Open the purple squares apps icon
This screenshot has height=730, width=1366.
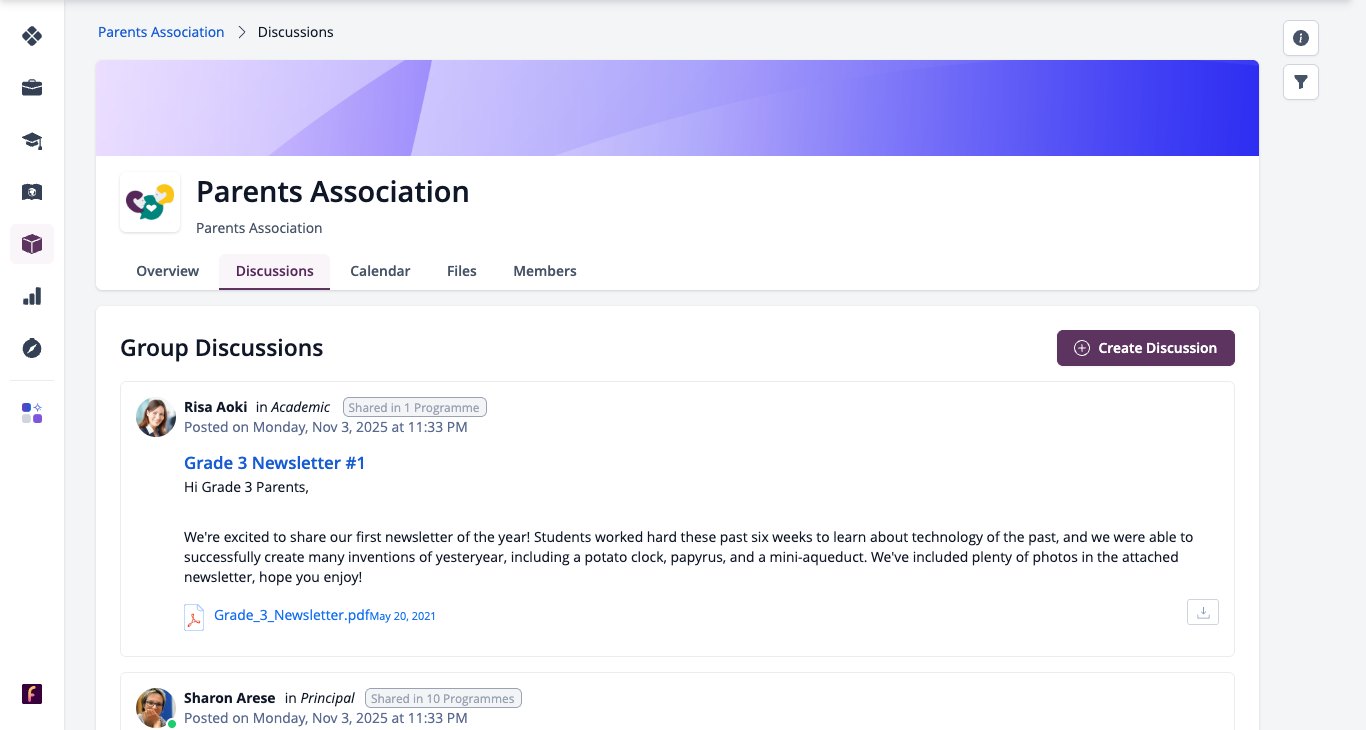[32, 413]
